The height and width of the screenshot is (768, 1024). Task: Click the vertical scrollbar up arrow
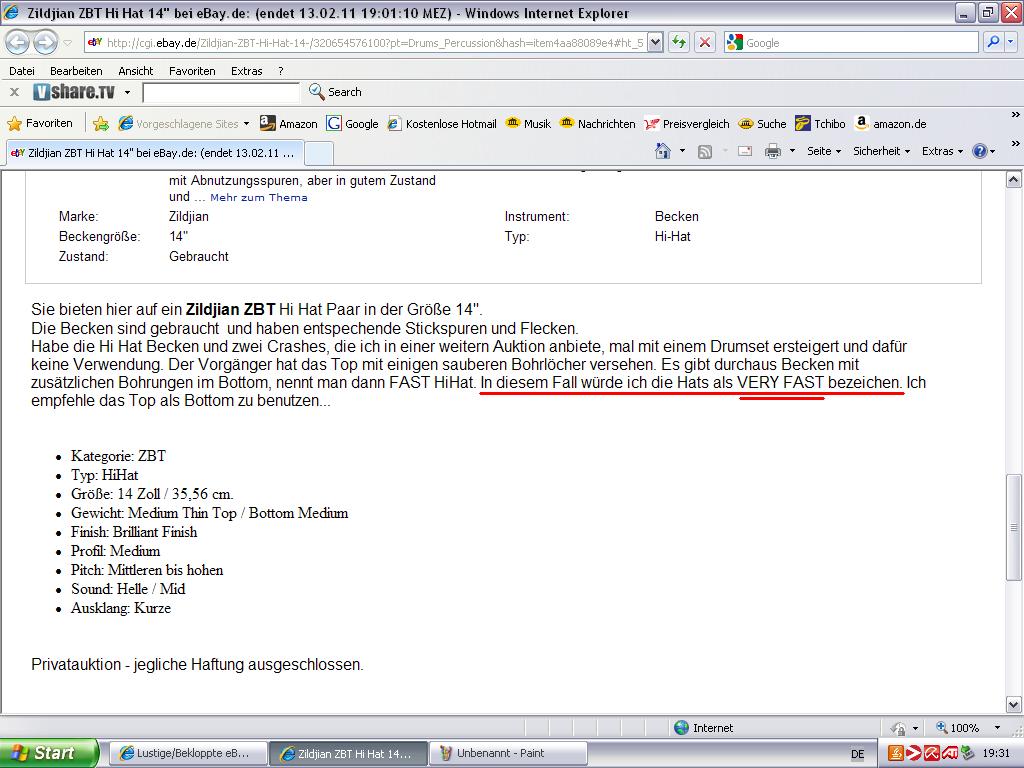1014,180
